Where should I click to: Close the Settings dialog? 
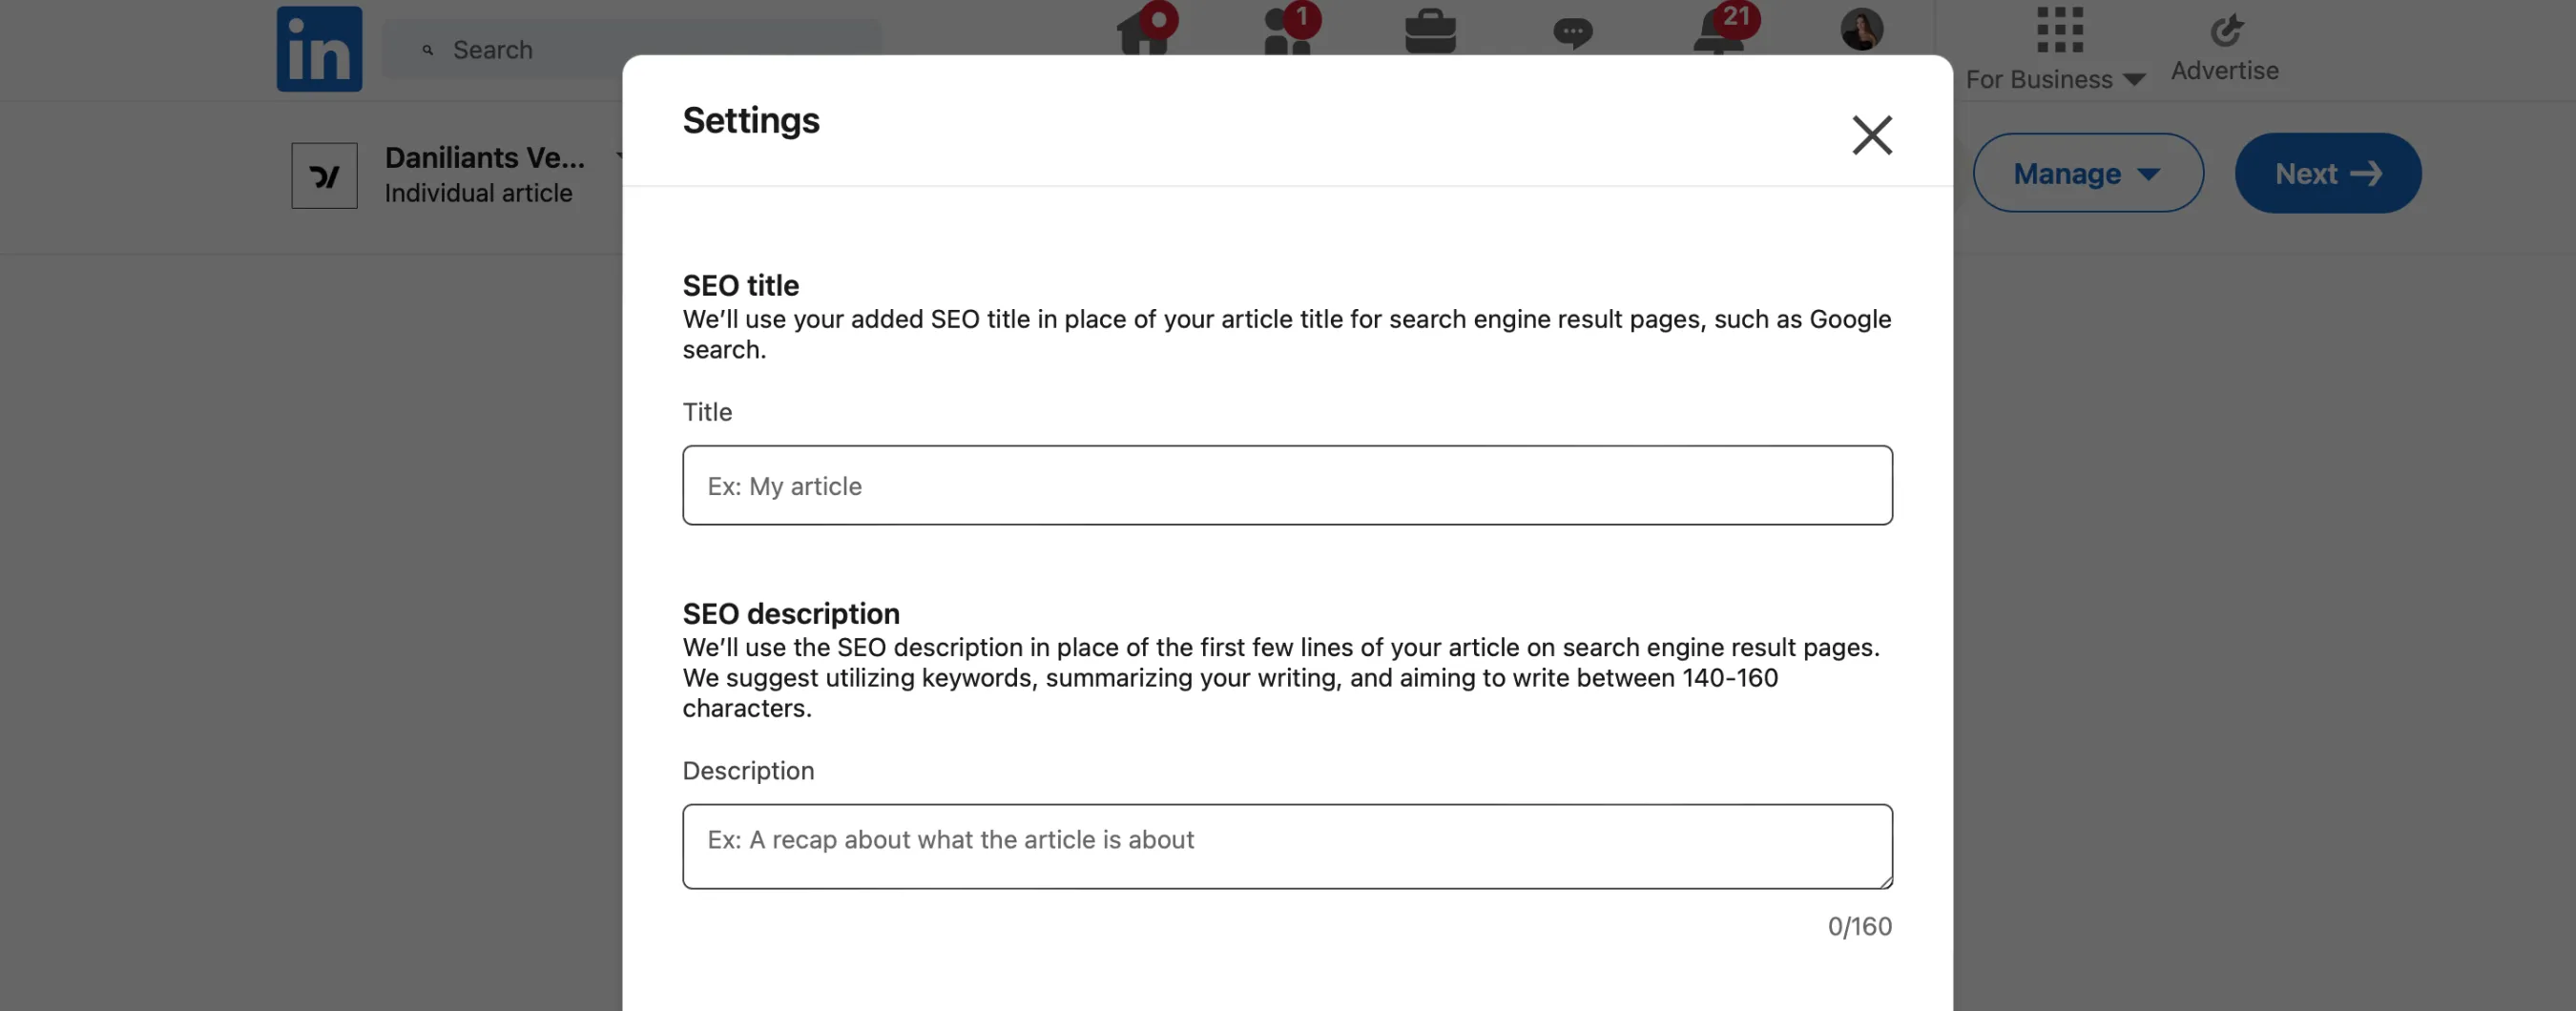click(1871, 135)
